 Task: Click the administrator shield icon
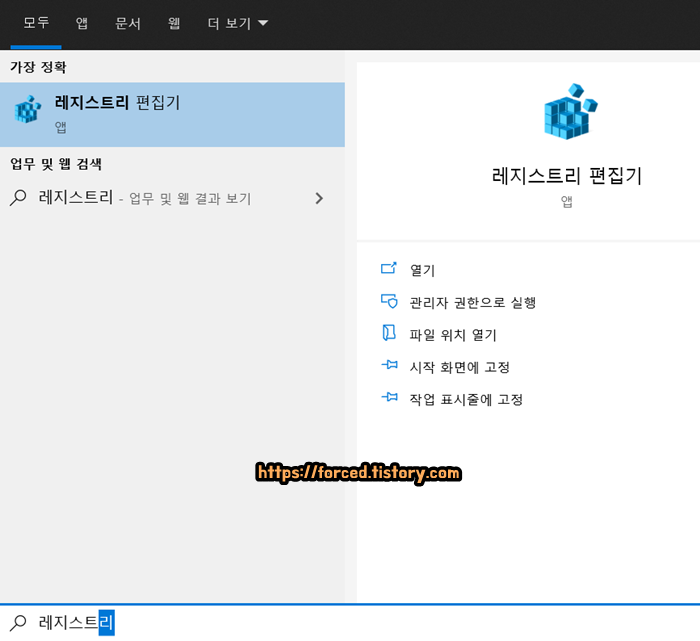[389, 301]
